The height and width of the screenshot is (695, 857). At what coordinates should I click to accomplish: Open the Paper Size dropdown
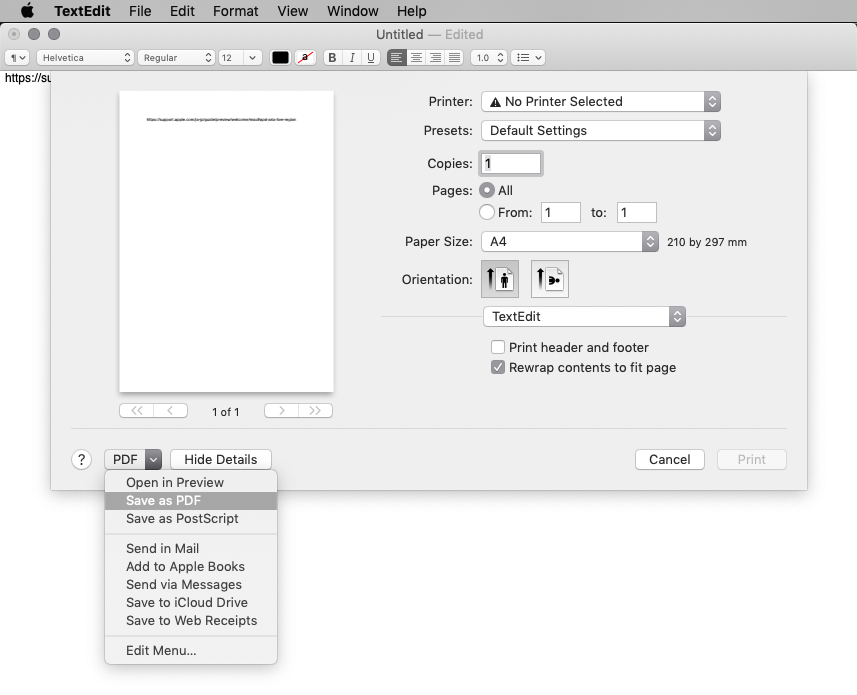point(569,241)
